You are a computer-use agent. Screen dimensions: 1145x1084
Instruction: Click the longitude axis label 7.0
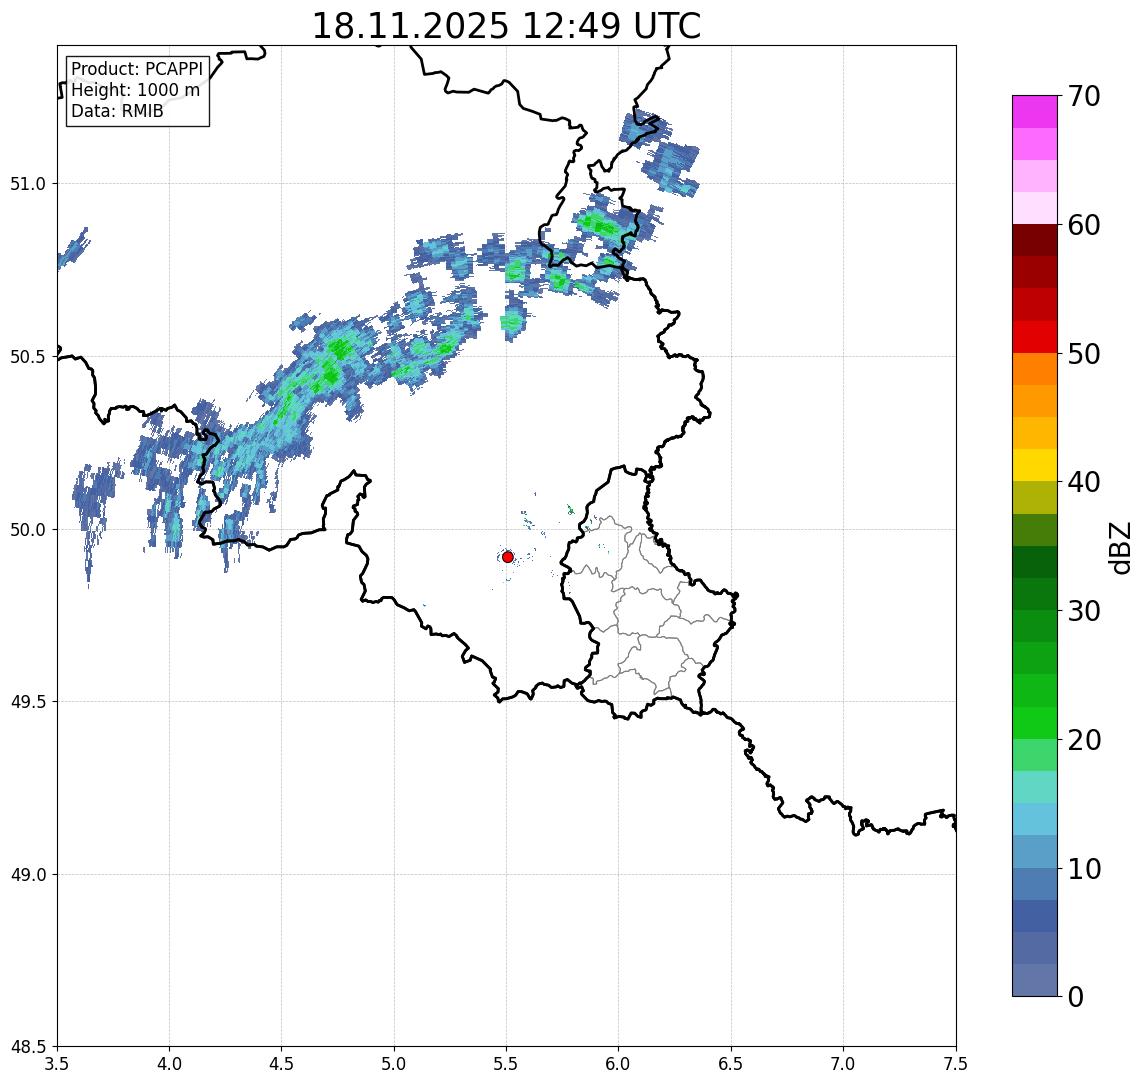click(x=843, y=1064)
